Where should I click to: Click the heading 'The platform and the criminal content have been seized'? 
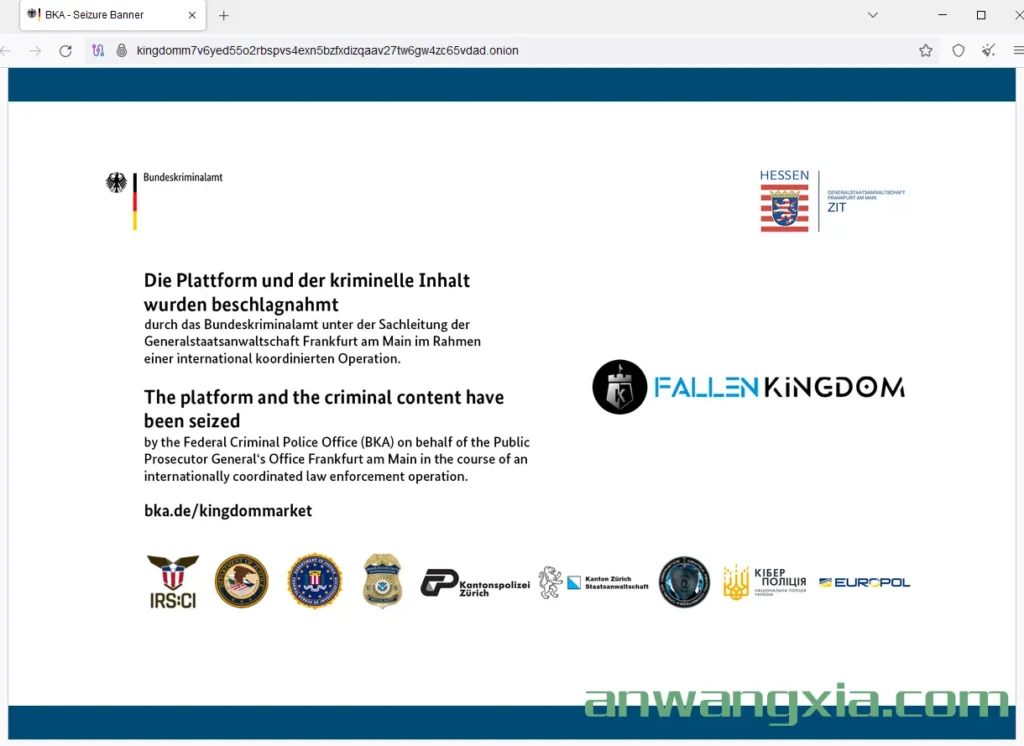[x=324, y=409]
